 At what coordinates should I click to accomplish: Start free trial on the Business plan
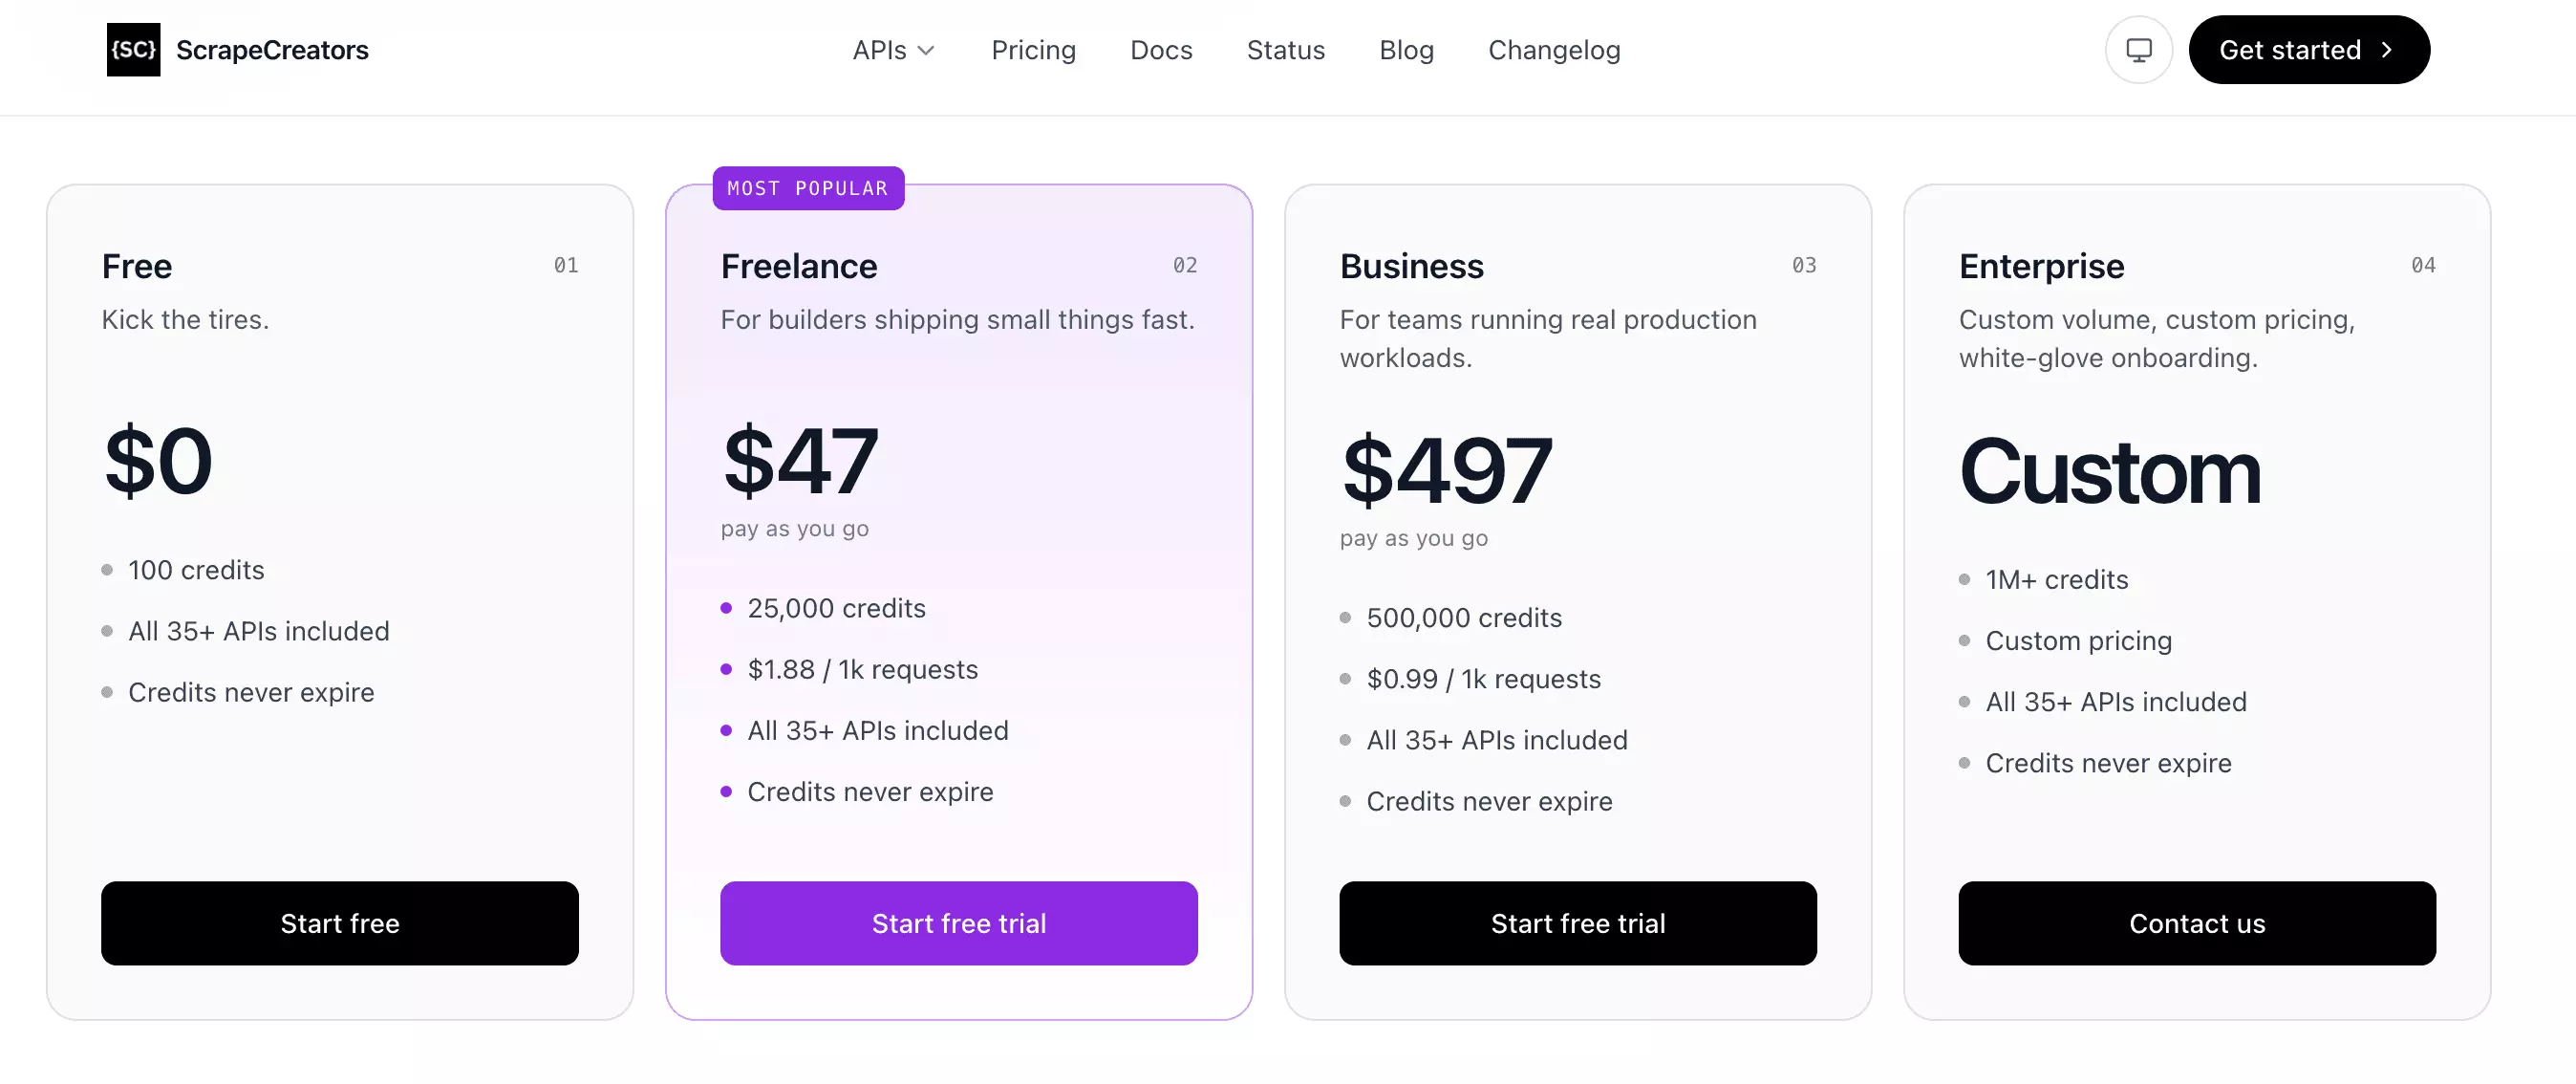pos(1577,922)
